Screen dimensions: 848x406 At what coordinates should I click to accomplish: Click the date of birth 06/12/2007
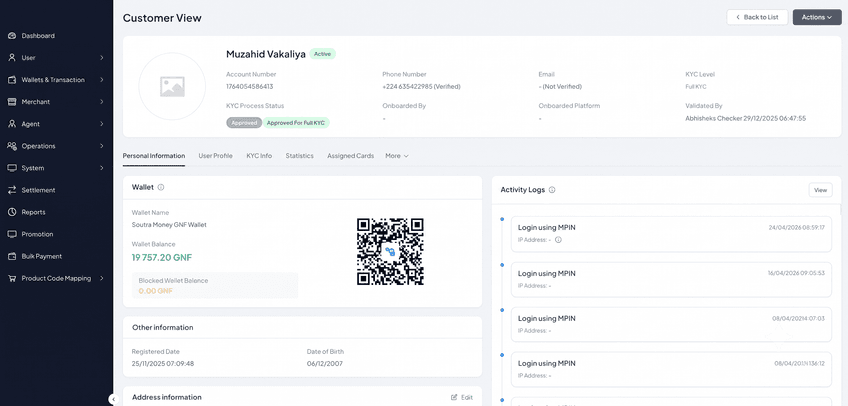[324, 364]
